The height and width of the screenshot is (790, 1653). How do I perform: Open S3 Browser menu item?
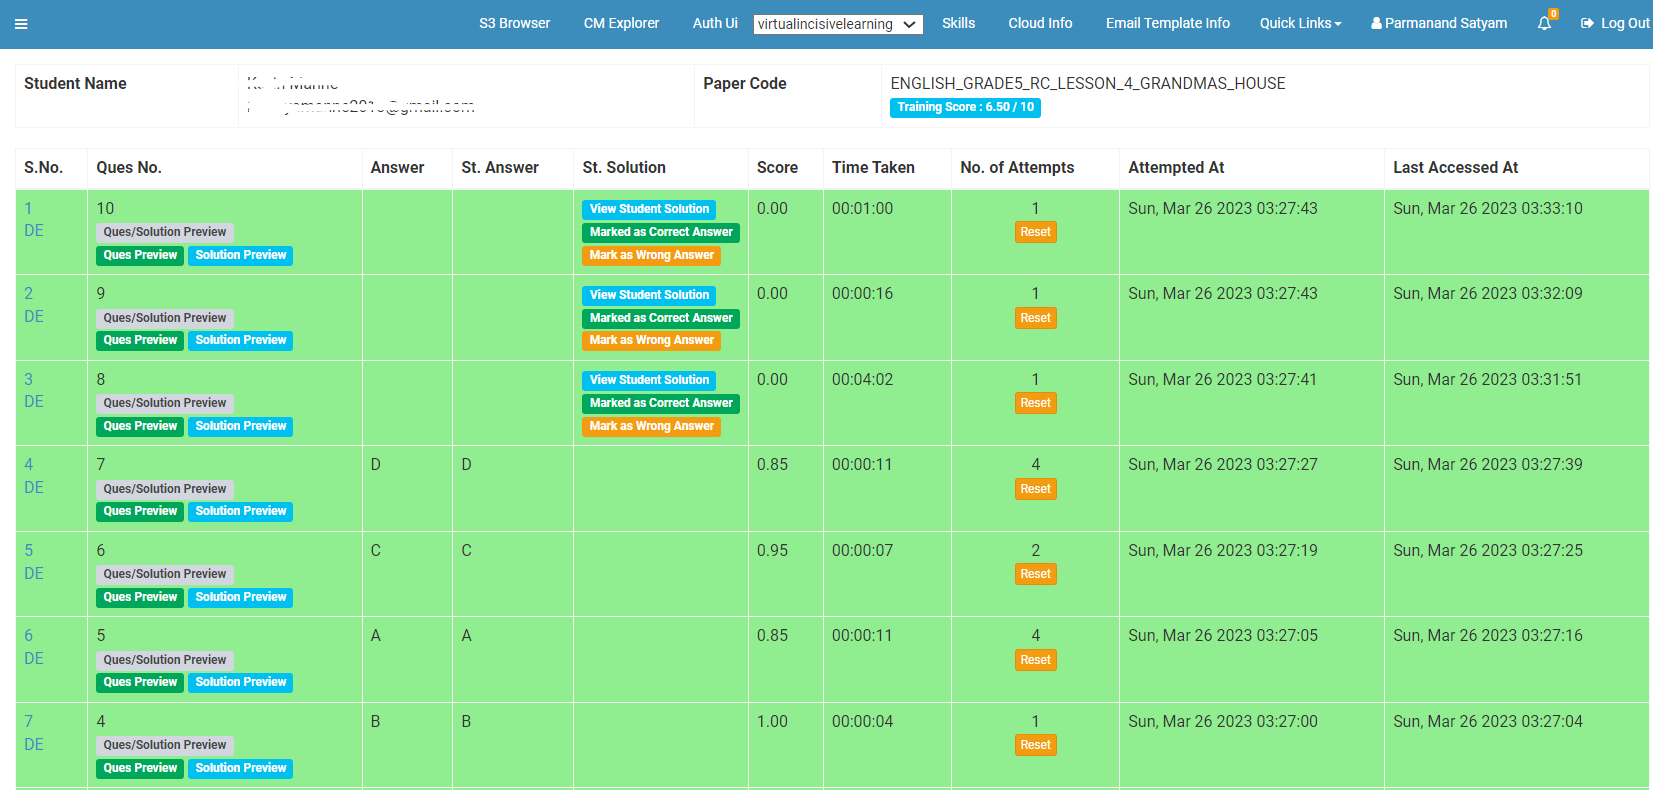point(514,23)
